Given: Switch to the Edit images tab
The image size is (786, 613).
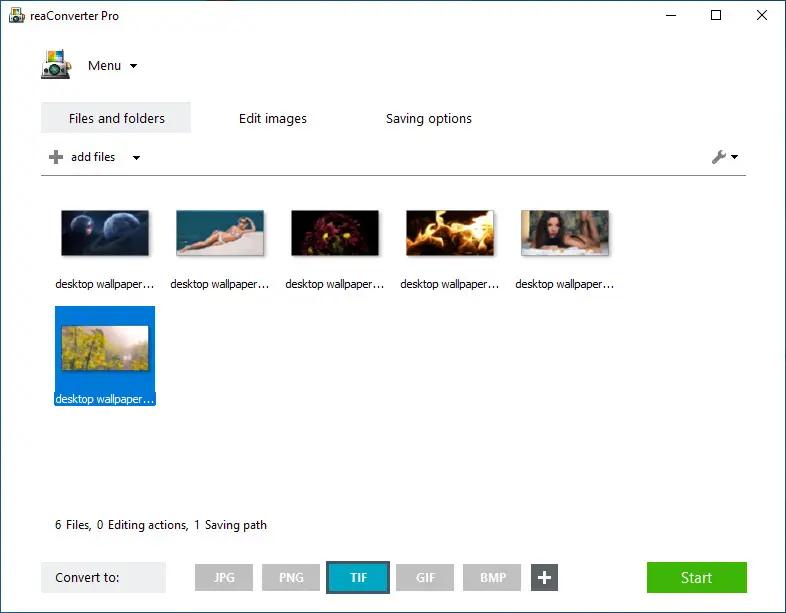Looking at the screenshot, I should pyautogui.click(x=273, y=118).
